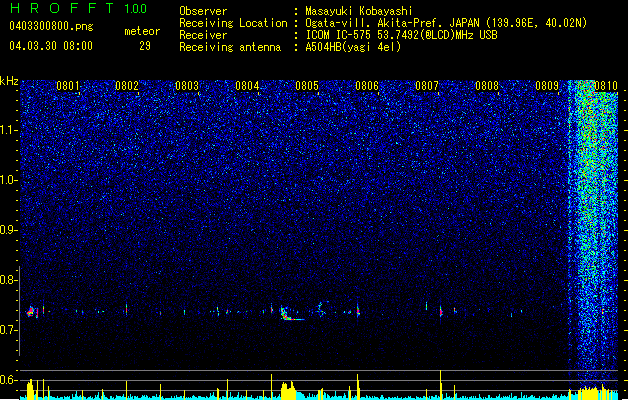Viewport: 629px width, 400px height.
Task: Click the 0807 time marker
Action: point(427,86)
